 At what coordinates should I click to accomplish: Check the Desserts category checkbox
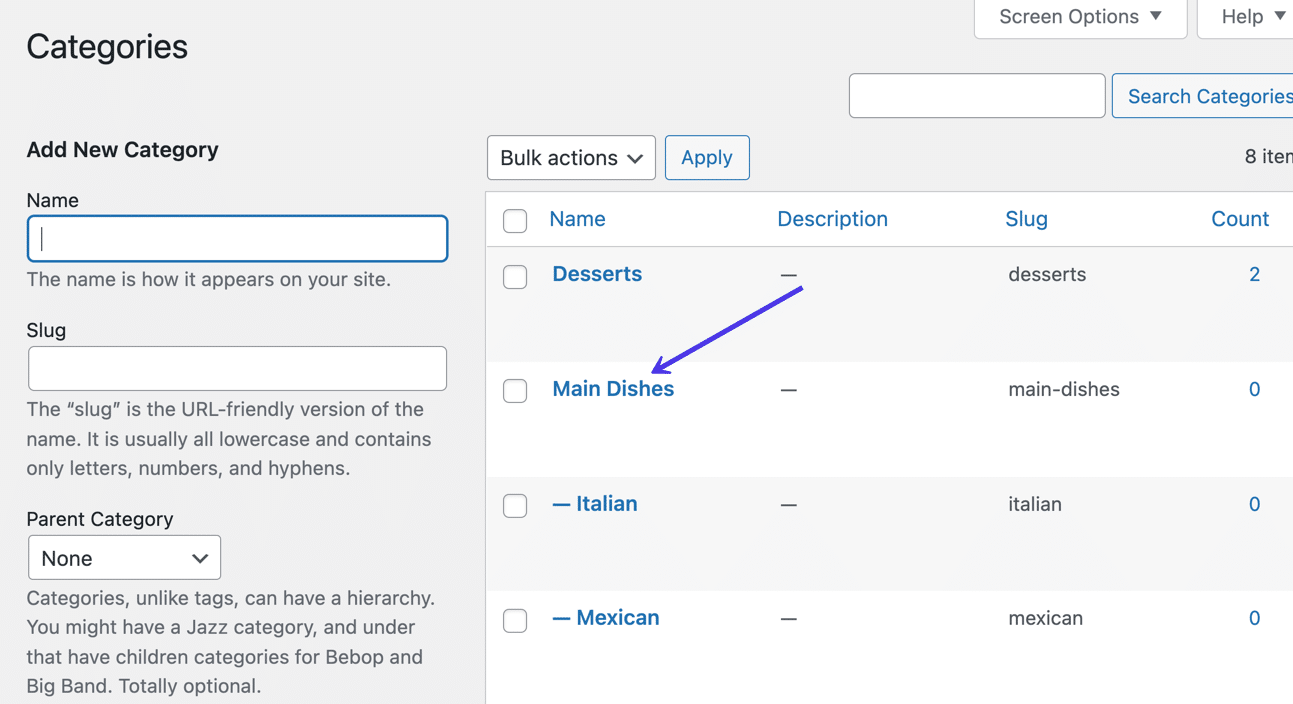pyautogui.click(x=514, y=276)
